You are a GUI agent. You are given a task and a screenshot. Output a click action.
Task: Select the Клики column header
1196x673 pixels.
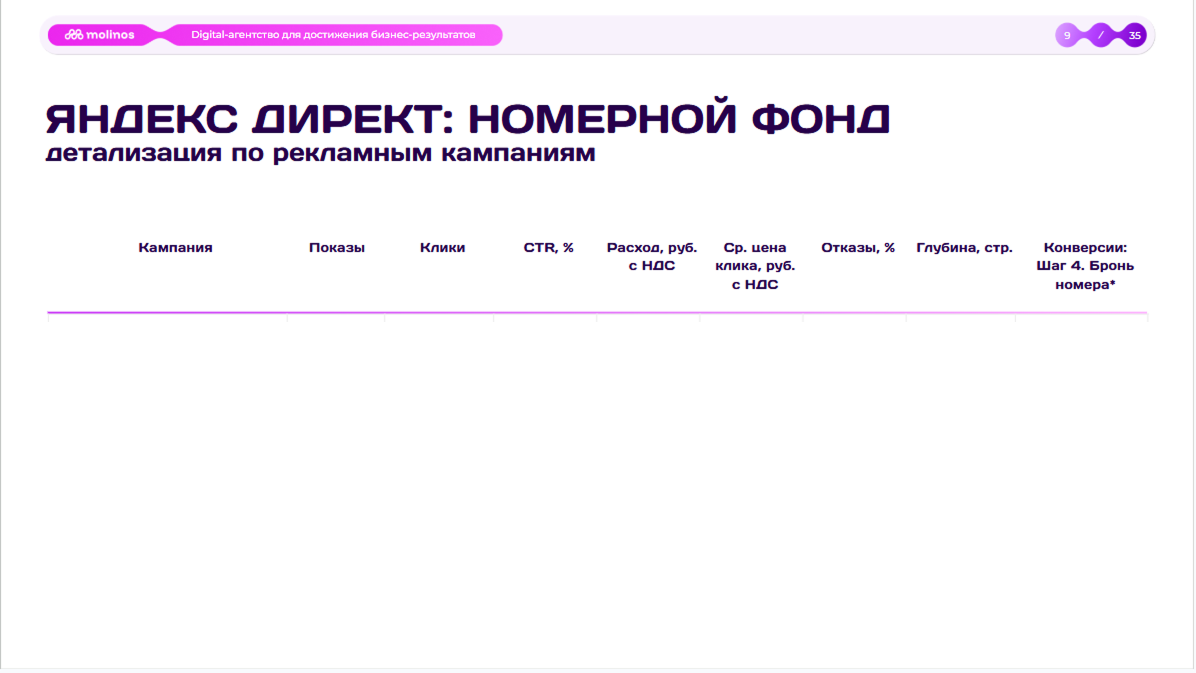tap(442, 247)
